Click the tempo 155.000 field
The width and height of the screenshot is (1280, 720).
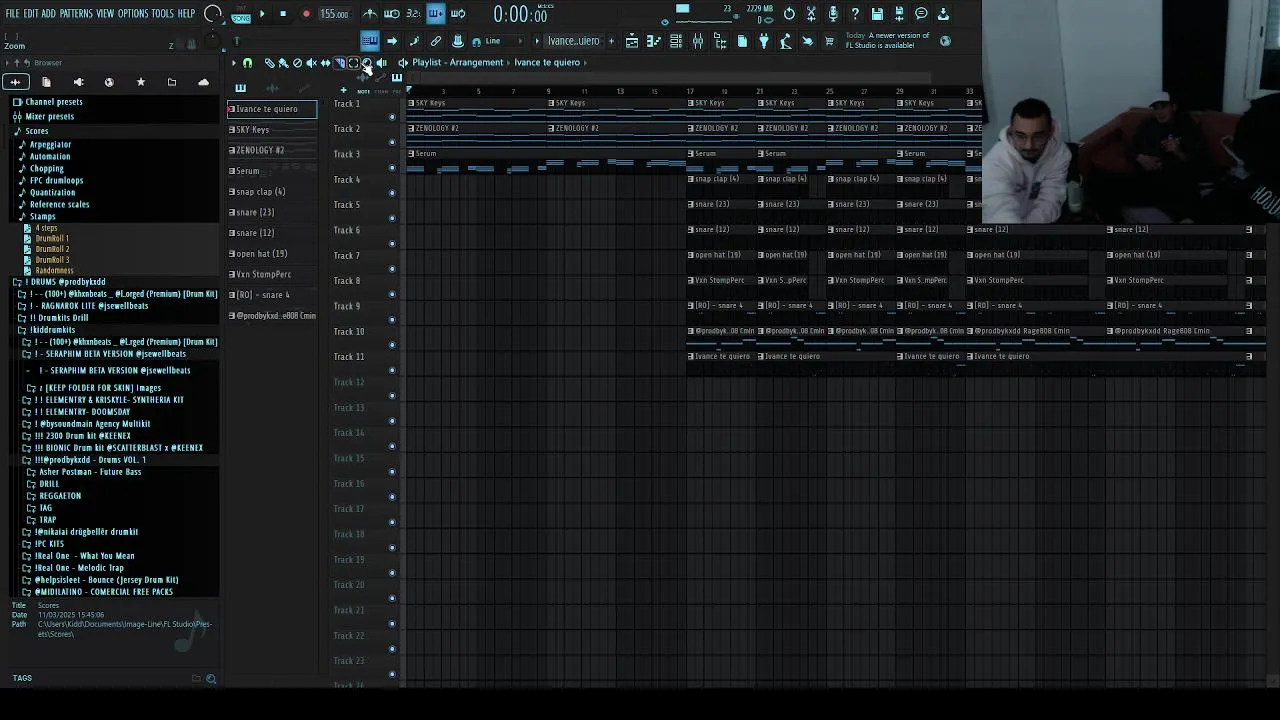(334, 14)
